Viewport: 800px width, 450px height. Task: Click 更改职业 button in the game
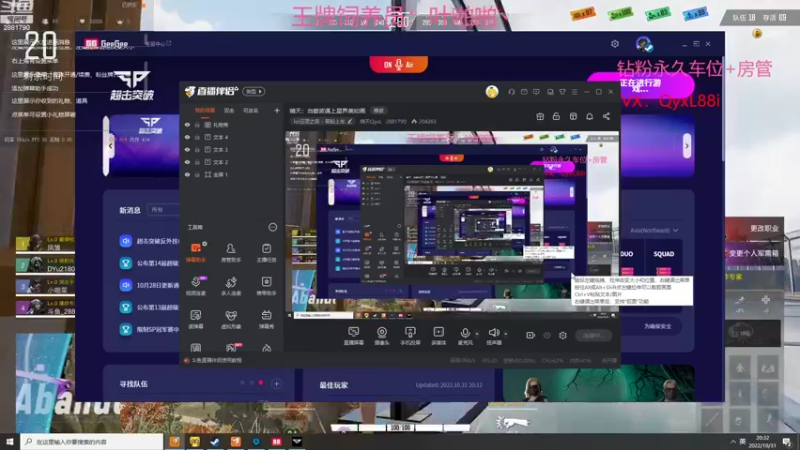pos(764,228)
